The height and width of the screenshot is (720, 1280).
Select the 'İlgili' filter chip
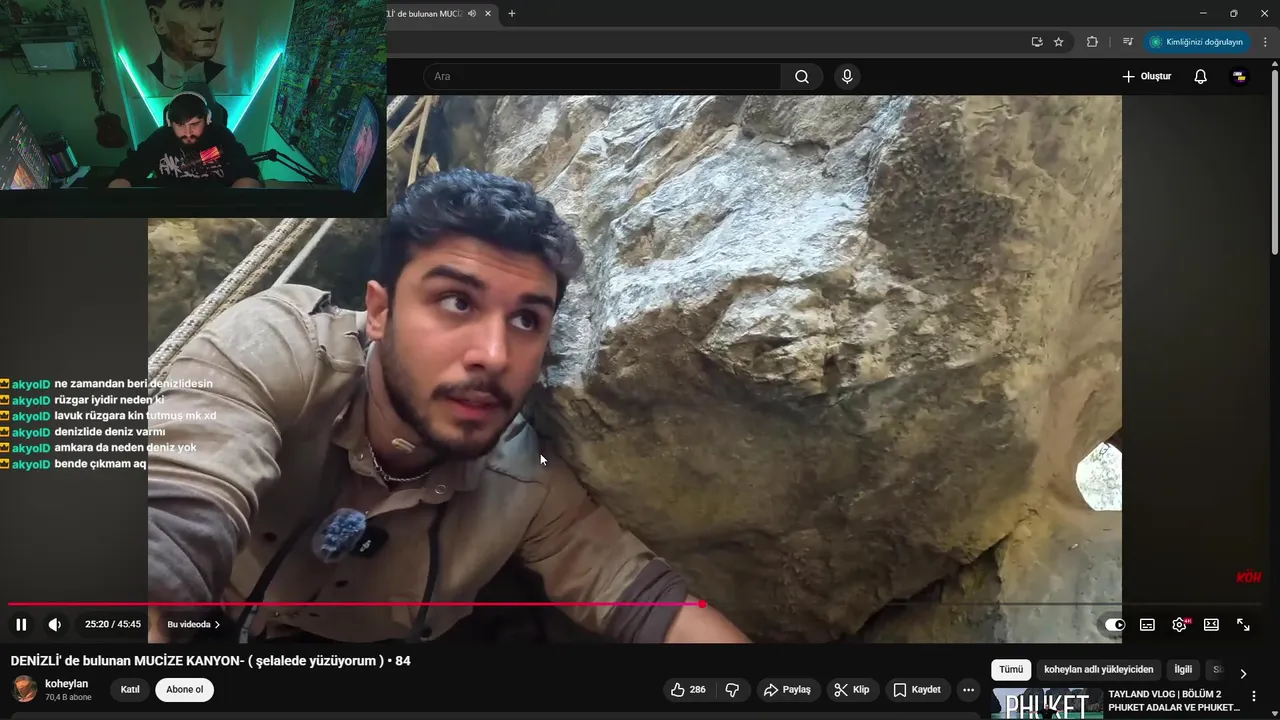[x=1183, y=670]
